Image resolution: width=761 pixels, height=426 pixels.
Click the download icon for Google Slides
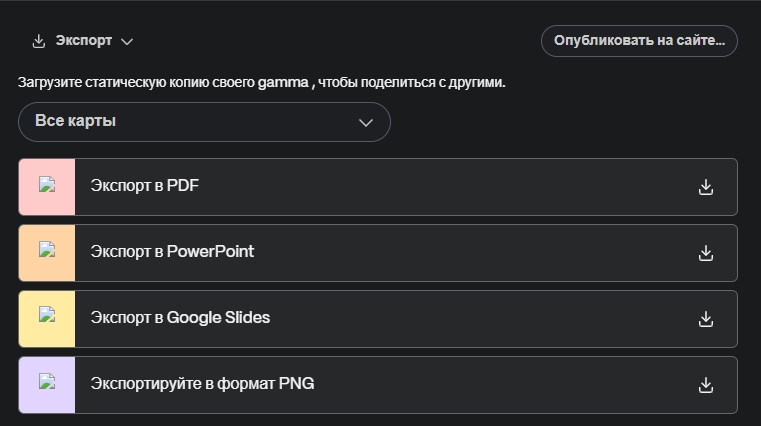(x=705, y=319)
